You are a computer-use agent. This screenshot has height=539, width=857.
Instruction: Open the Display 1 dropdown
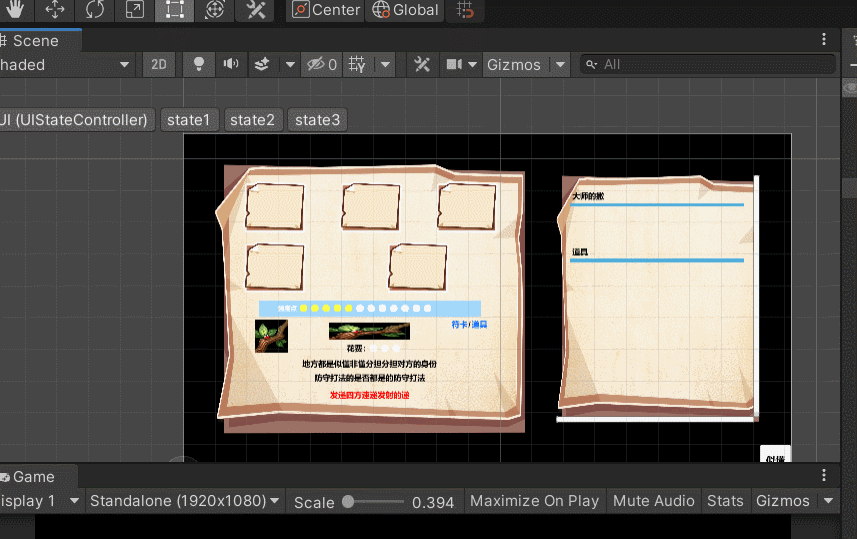click(40, 501)
